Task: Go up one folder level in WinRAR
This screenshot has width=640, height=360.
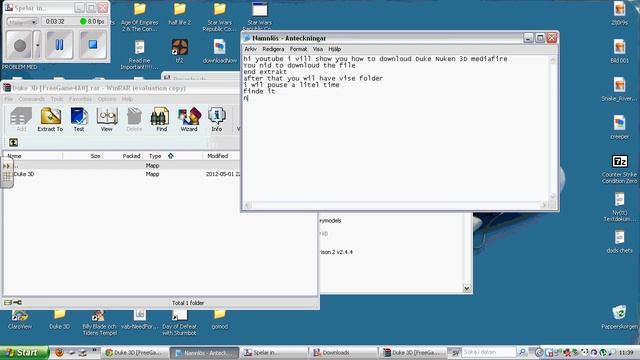Action: tap(13, 142)
